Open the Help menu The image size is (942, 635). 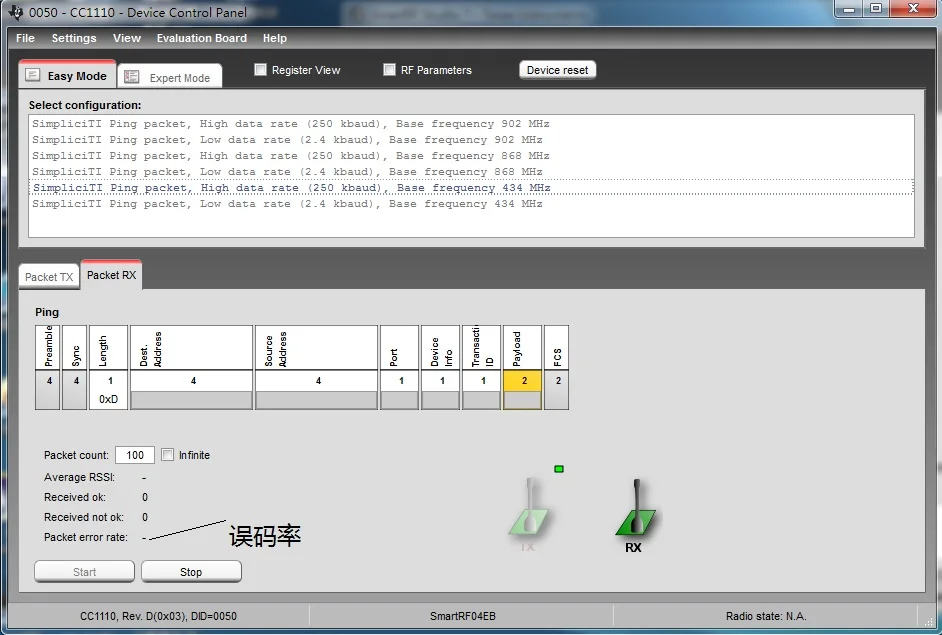point(275,38)
